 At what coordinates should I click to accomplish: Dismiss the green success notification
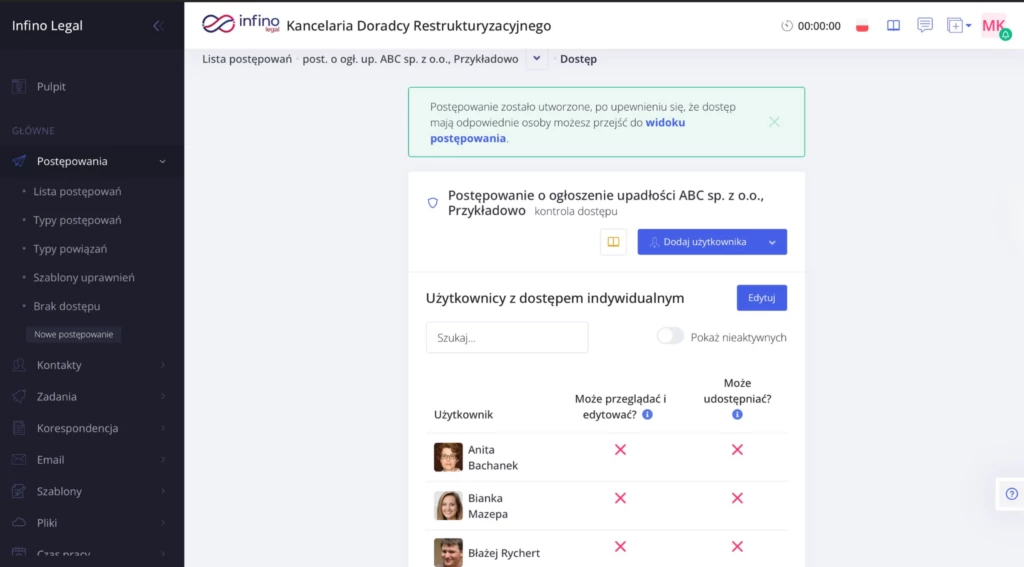[774, 122]
